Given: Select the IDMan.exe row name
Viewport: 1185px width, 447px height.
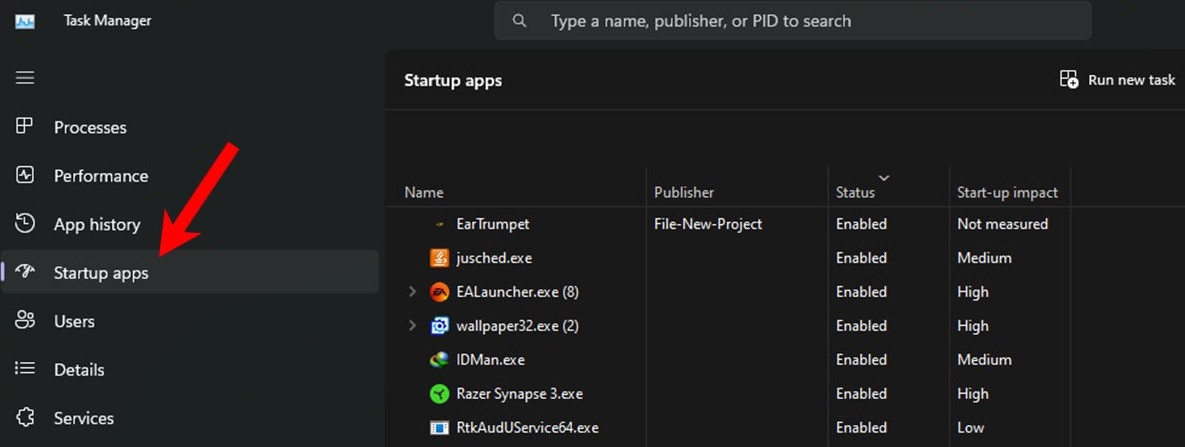Looking at the screenshot, I should point(490,360).
